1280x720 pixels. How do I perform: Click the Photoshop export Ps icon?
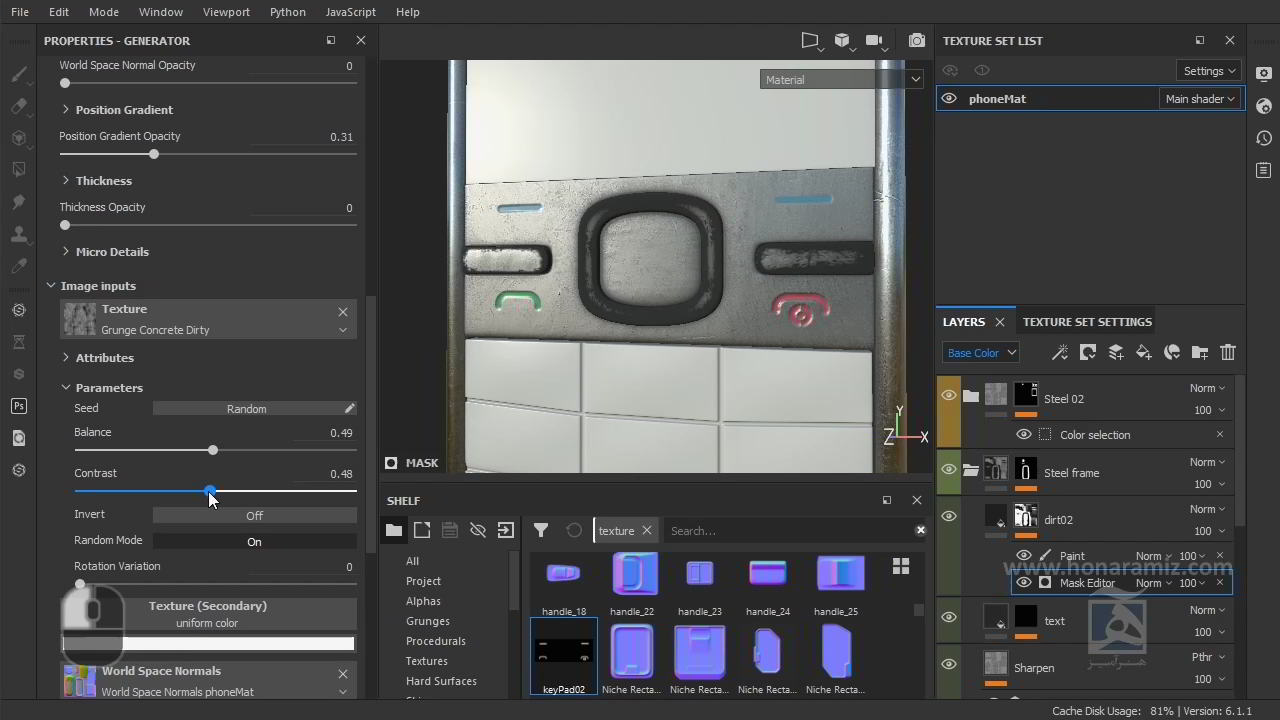pyautogui.click(x=19, y=406)
